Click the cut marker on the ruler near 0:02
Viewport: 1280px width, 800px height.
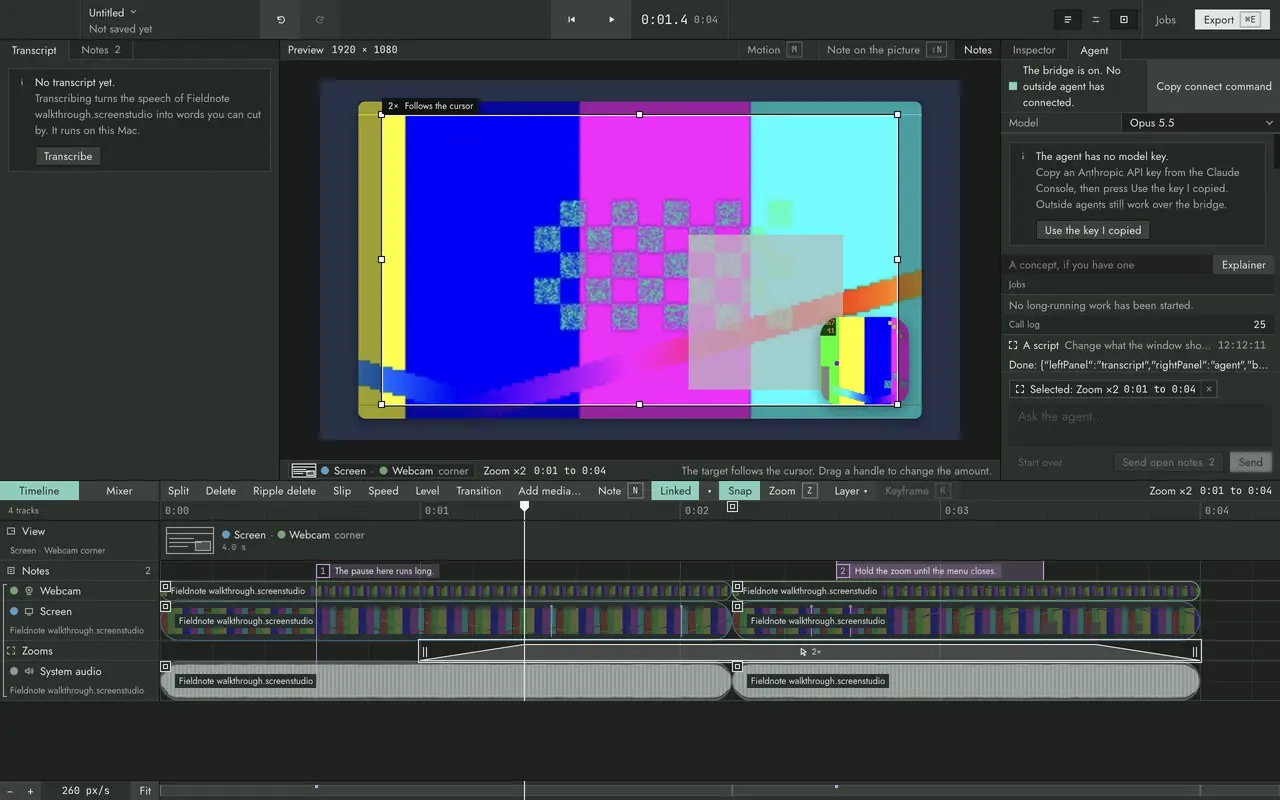click(732, 507)
